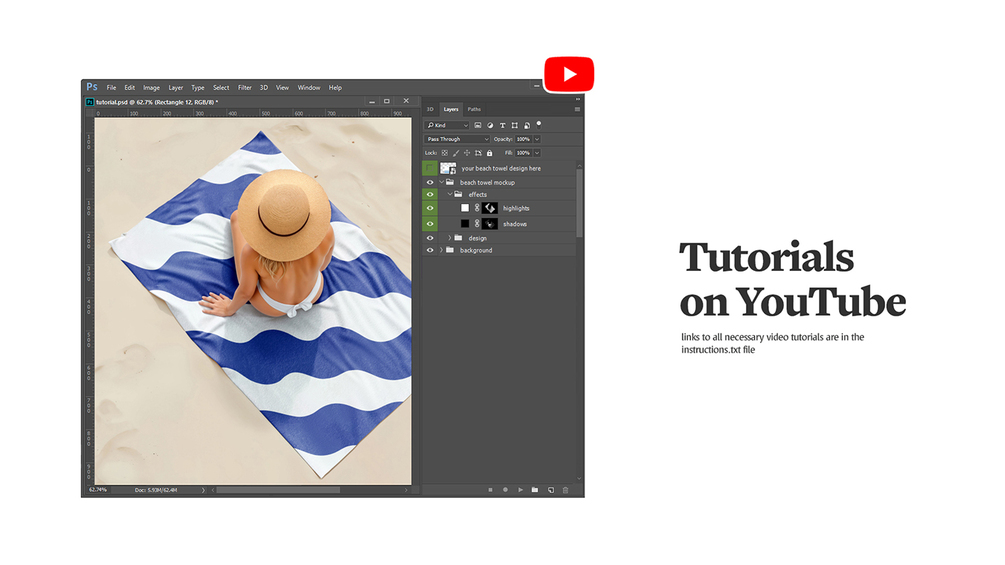Expand the background group

click(x=442, y=250)
